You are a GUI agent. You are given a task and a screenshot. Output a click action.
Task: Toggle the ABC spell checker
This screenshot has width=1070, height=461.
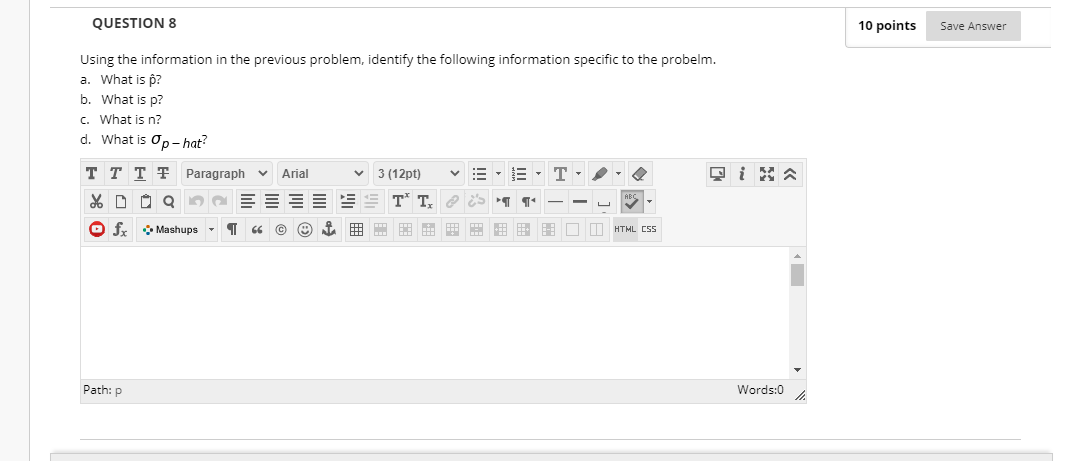[631, 202]
